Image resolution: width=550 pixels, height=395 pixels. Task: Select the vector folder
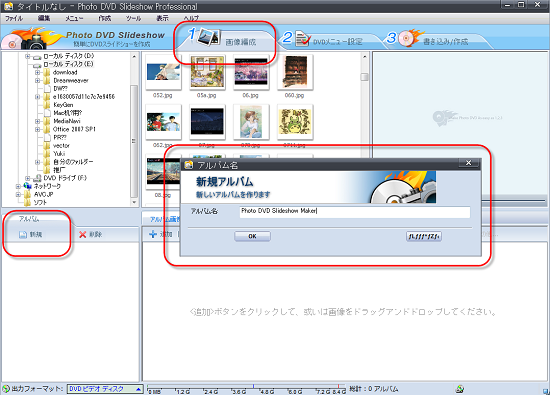(61, 145)
